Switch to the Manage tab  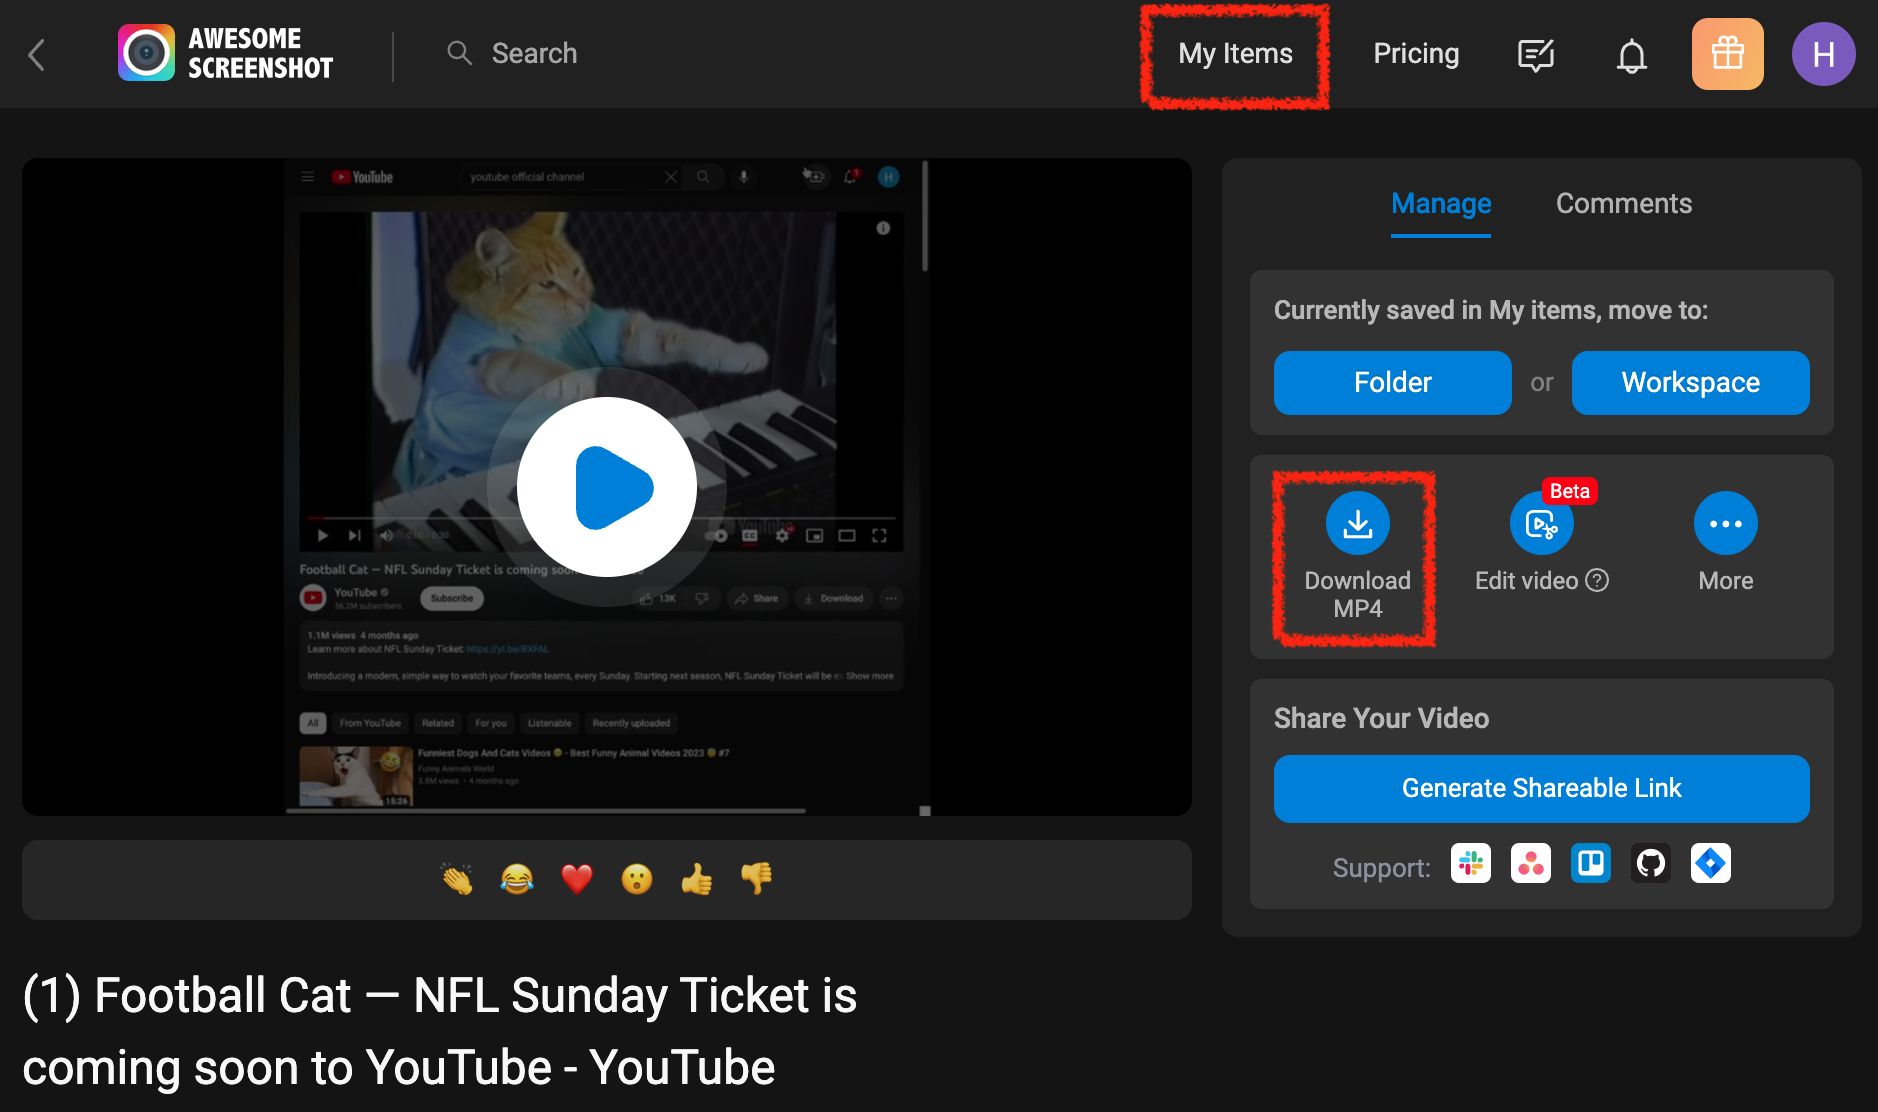click(x=1441, y=204)
